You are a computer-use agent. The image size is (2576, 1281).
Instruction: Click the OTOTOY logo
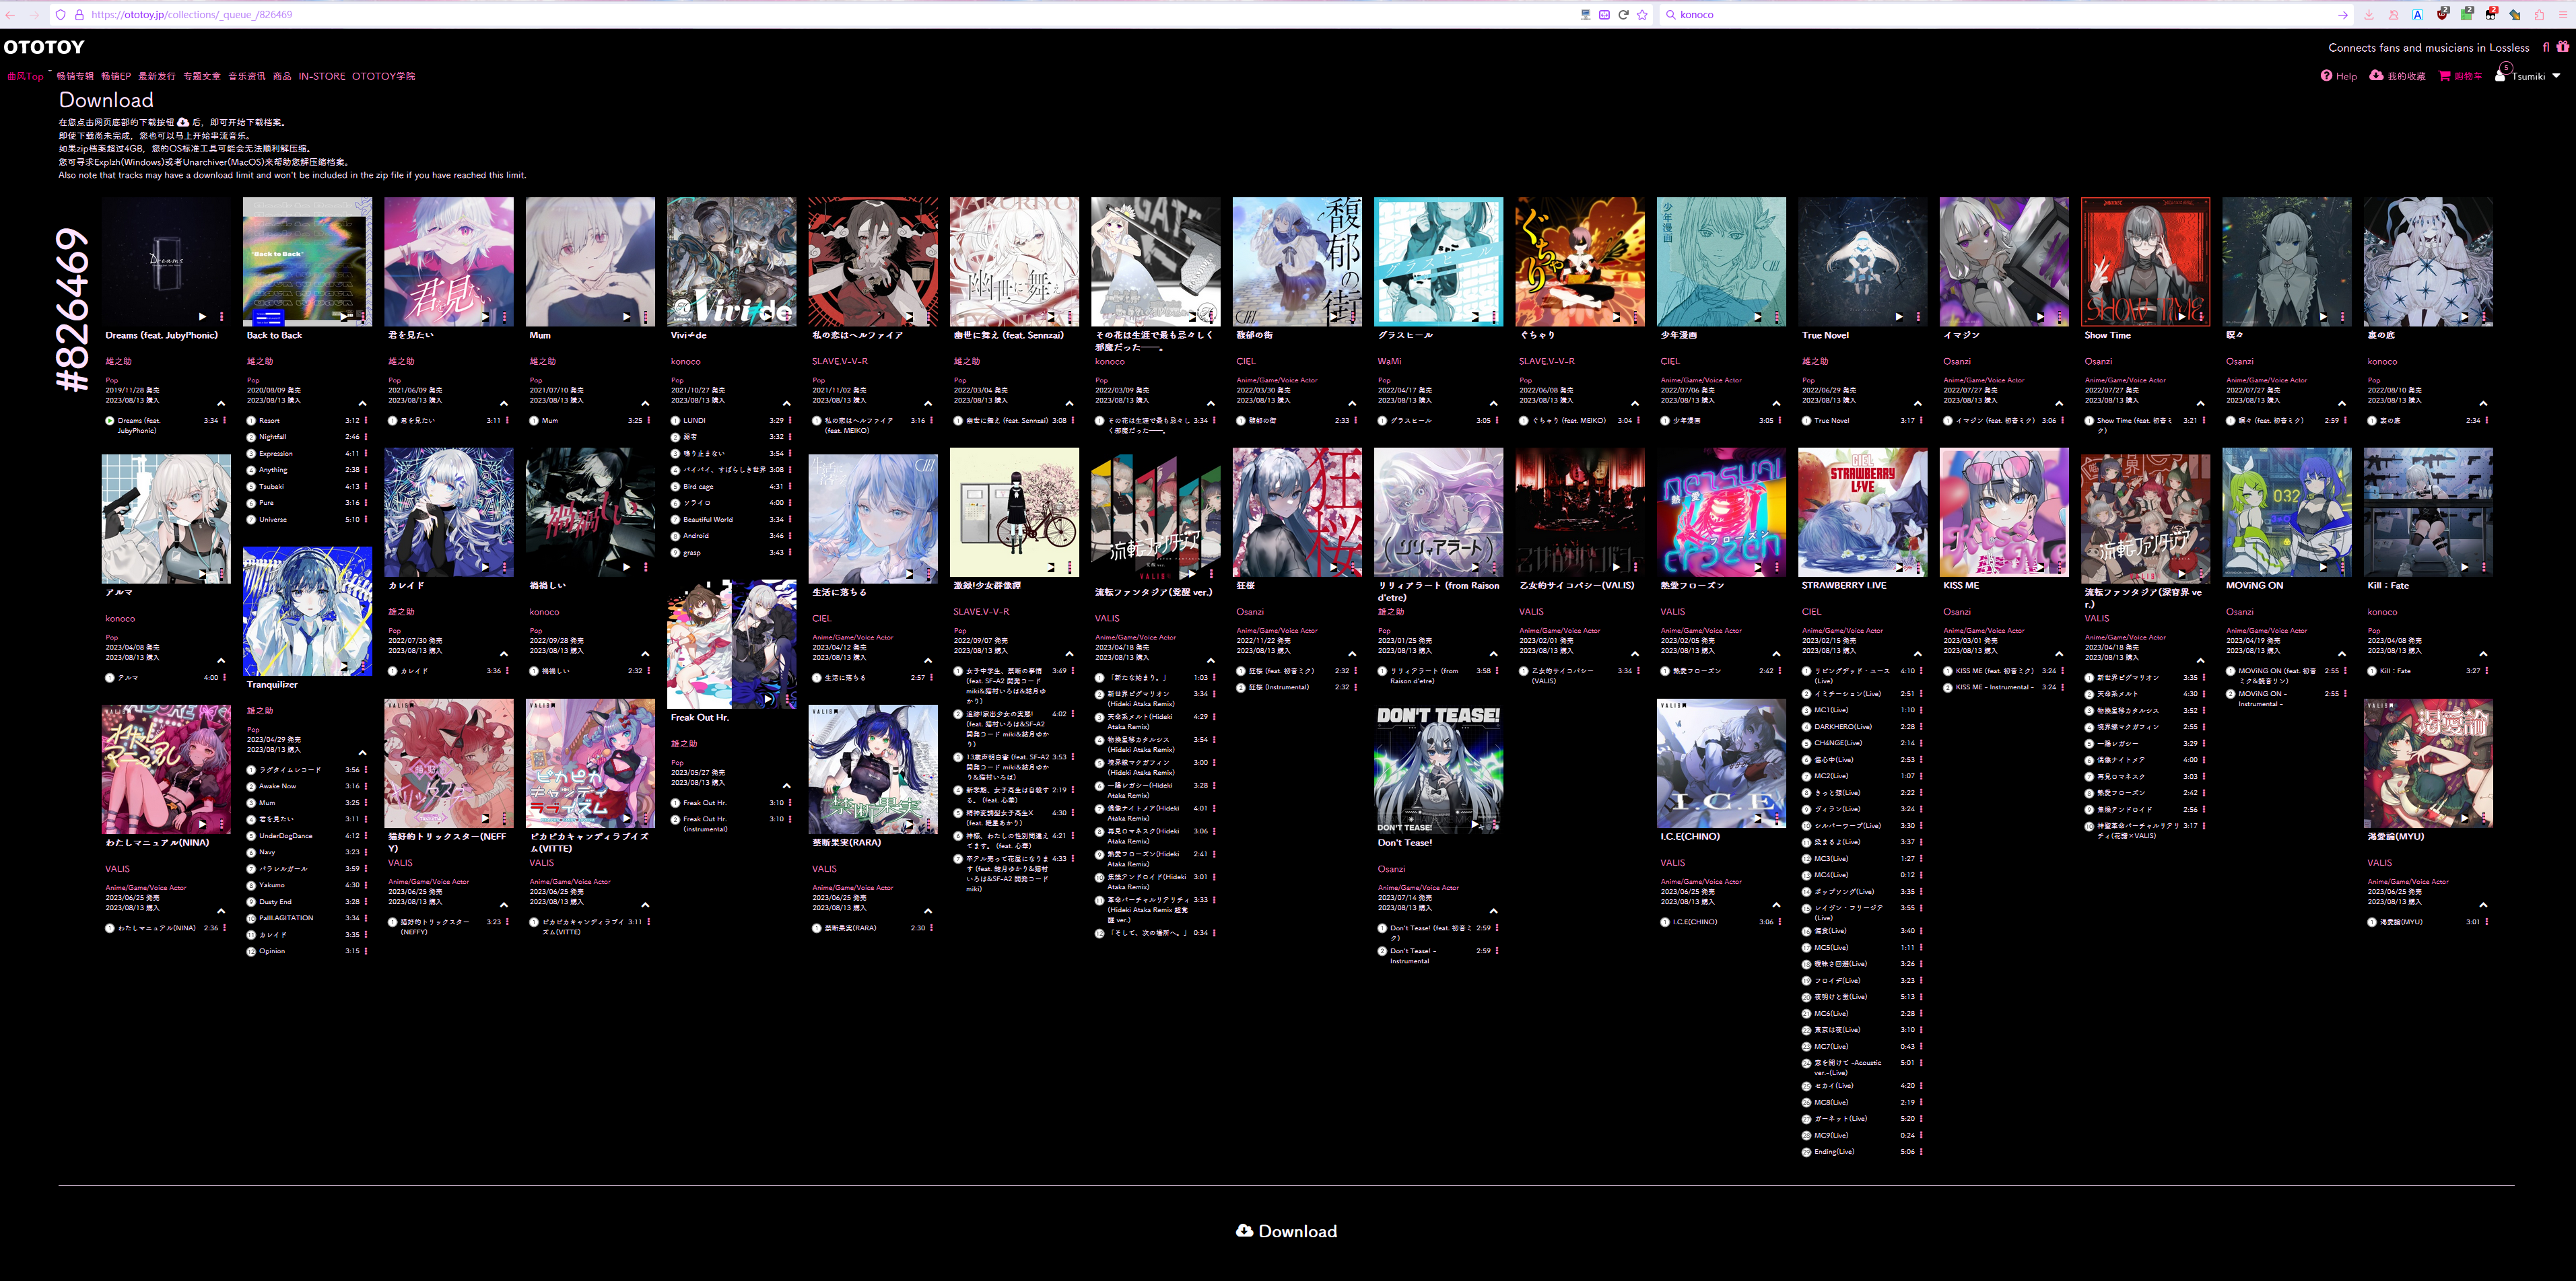pyautogui.click(x=44, y=47)
